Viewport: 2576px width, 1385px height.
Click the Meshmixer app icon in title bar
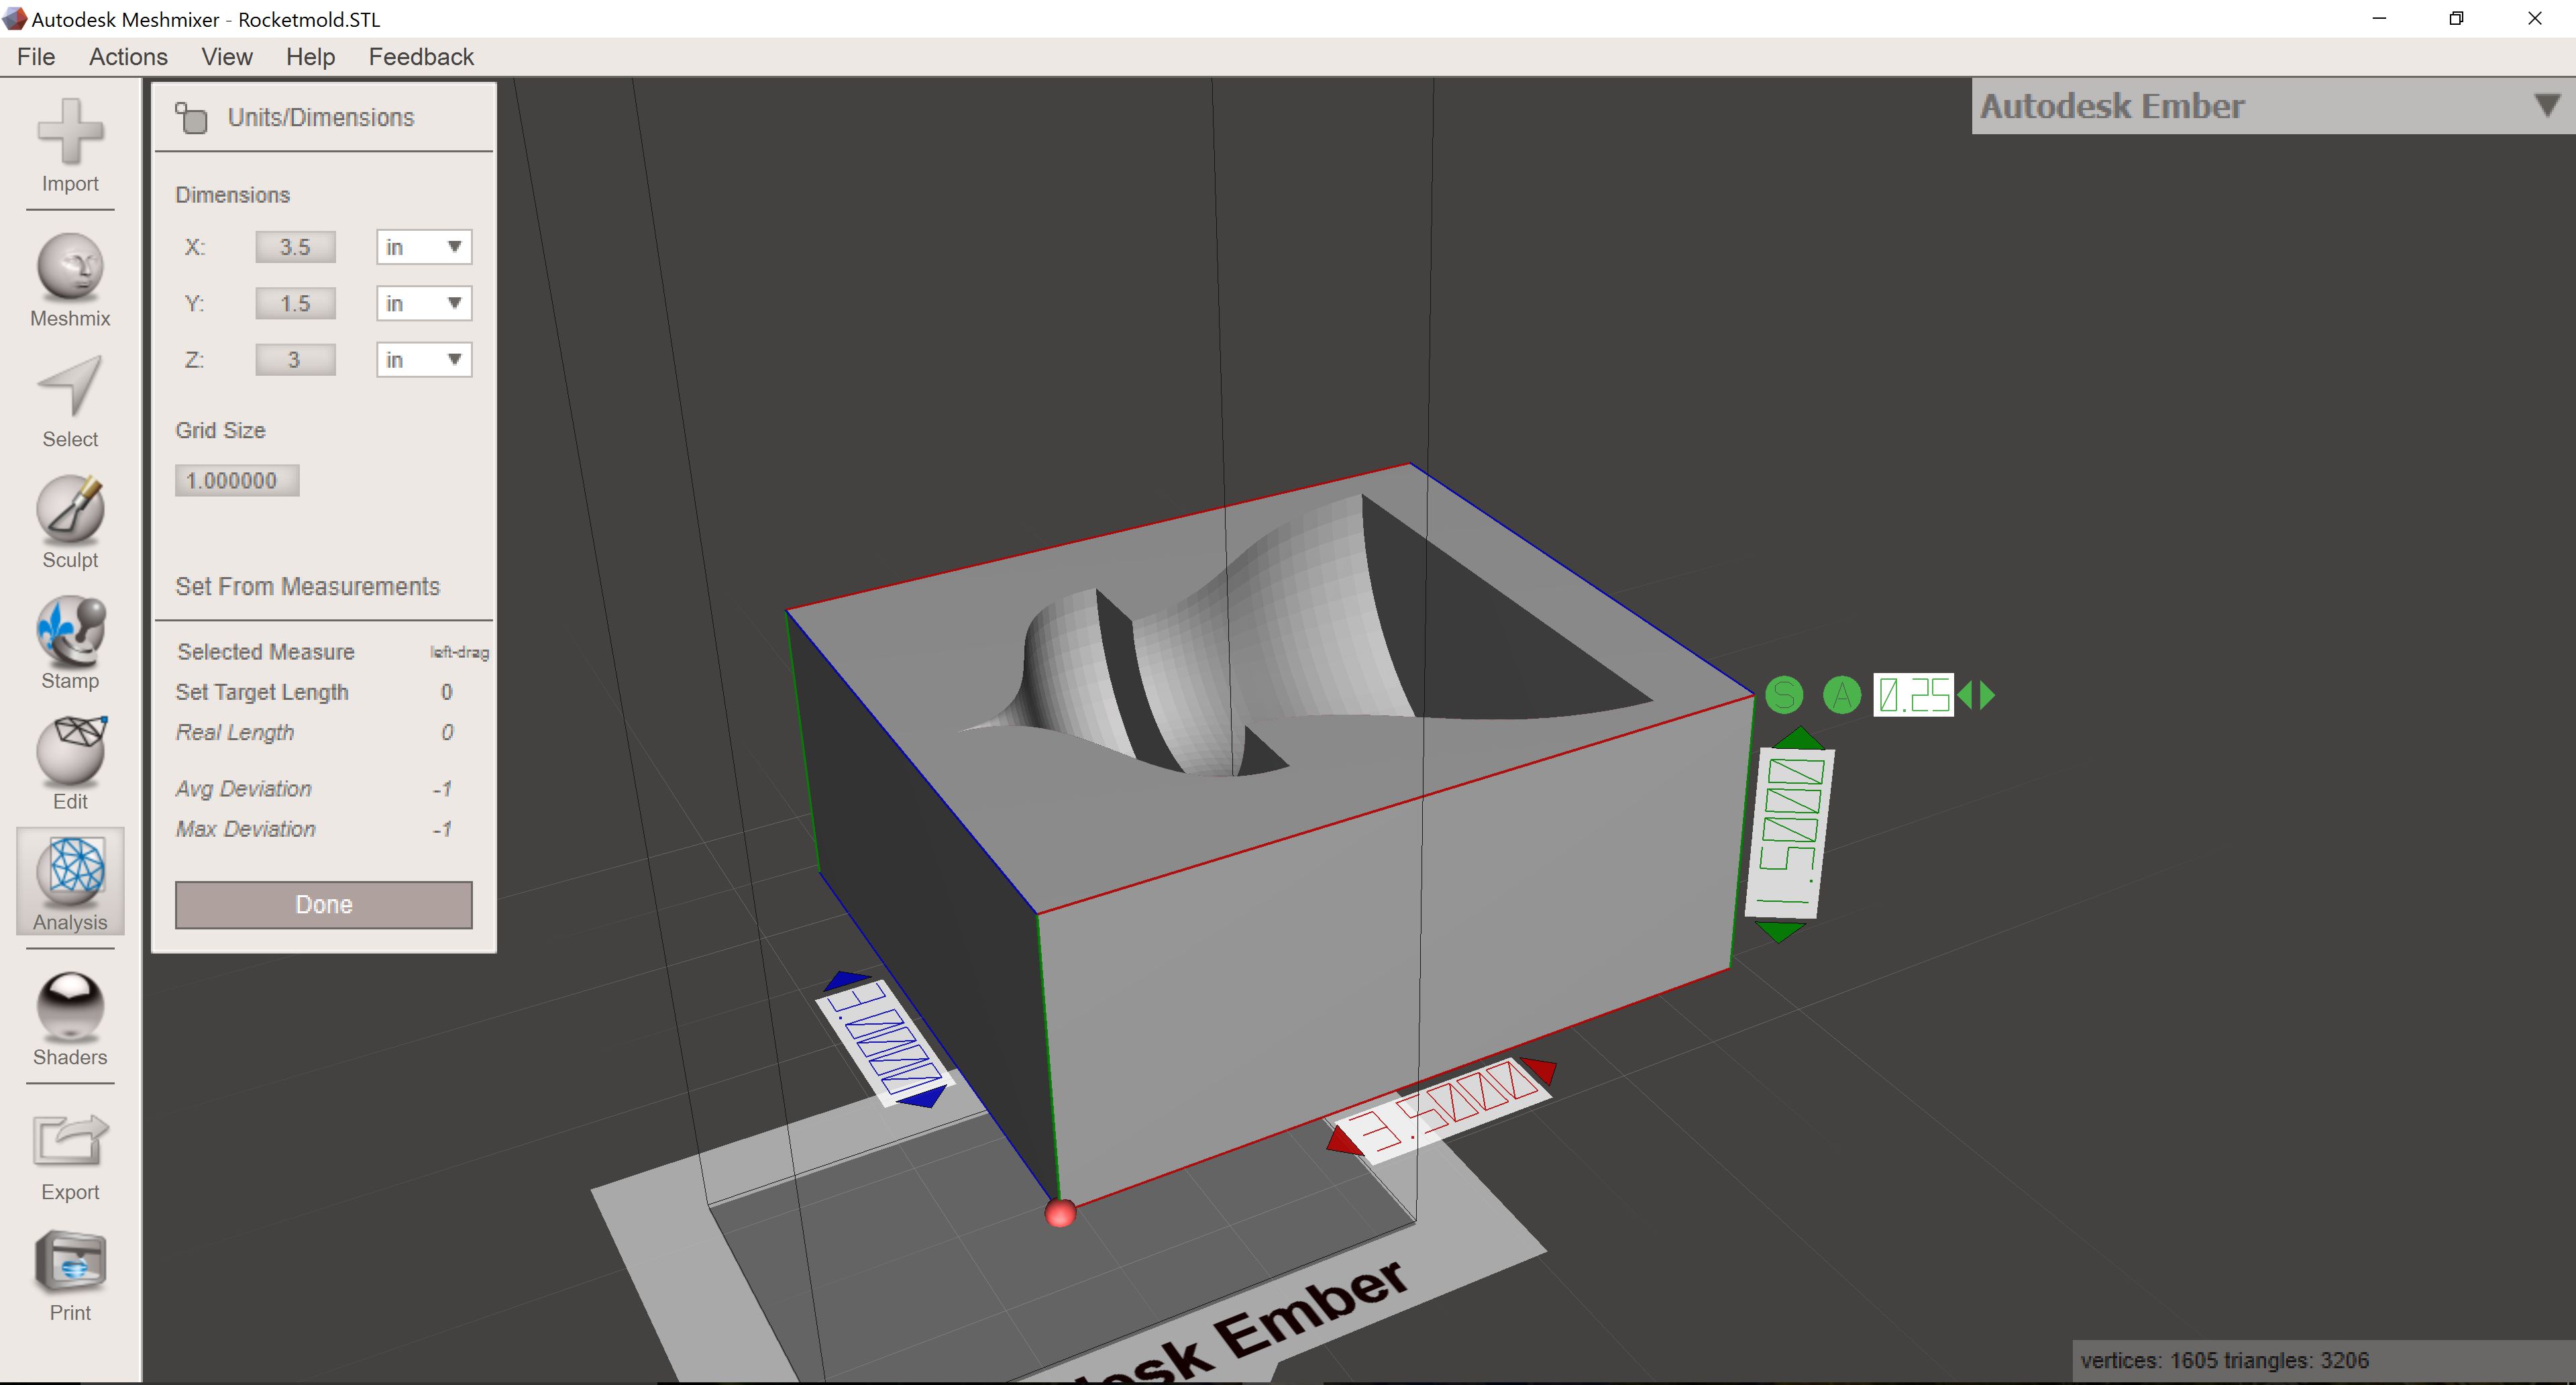tap(14, 18)
